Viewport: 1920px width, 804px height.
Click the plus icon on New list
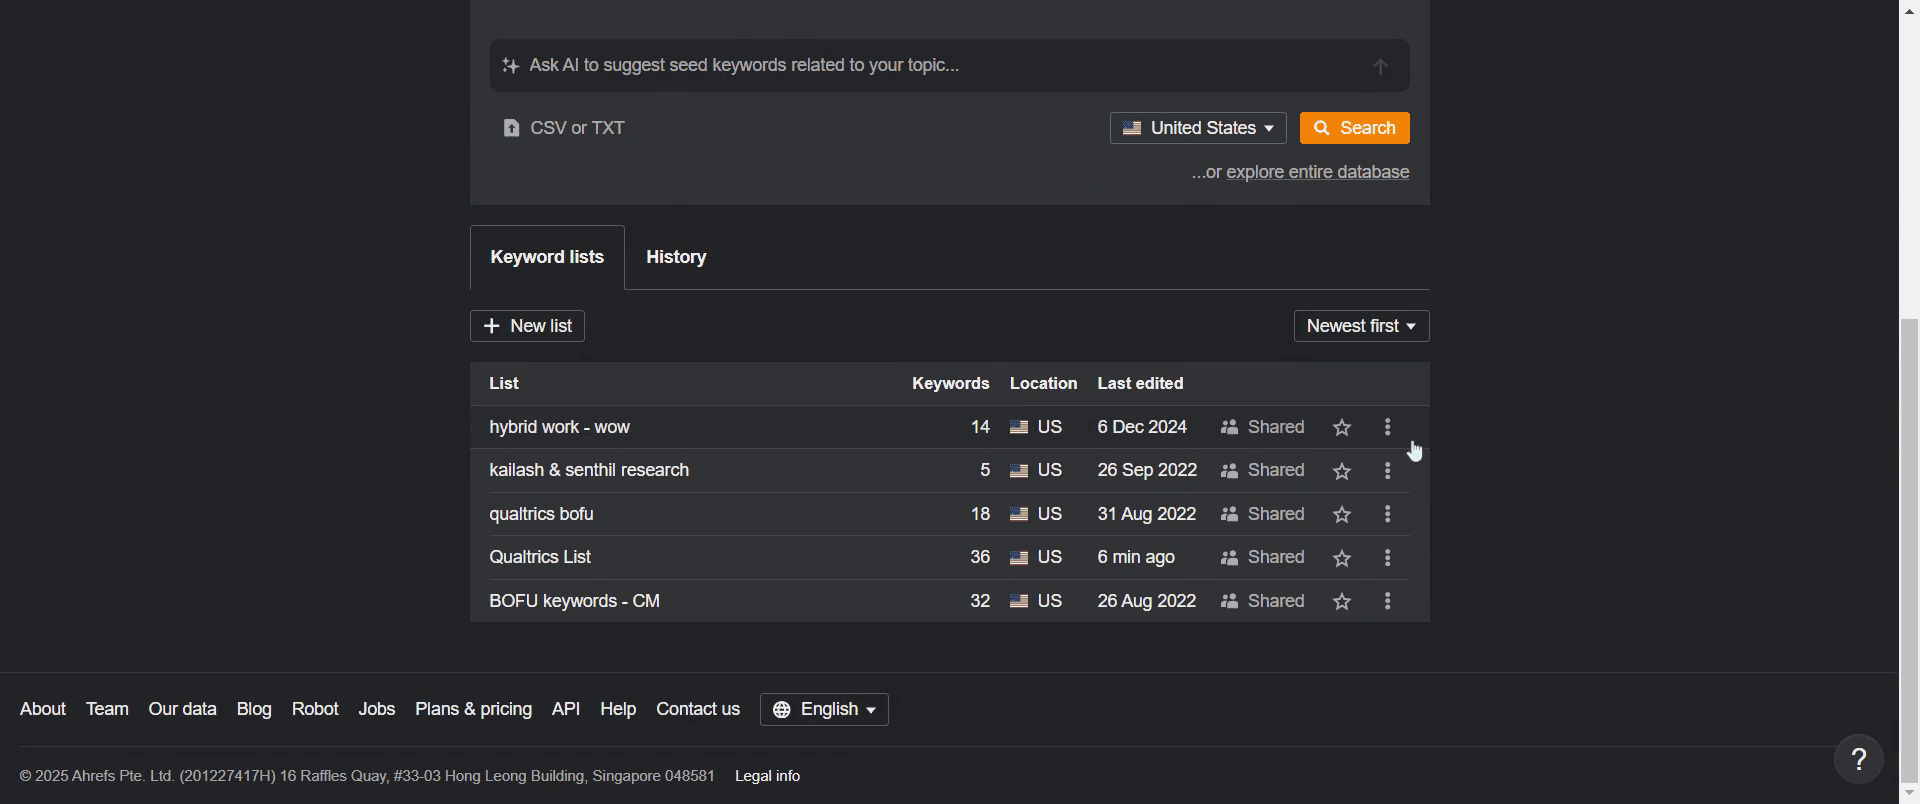[x=491, y=326]
